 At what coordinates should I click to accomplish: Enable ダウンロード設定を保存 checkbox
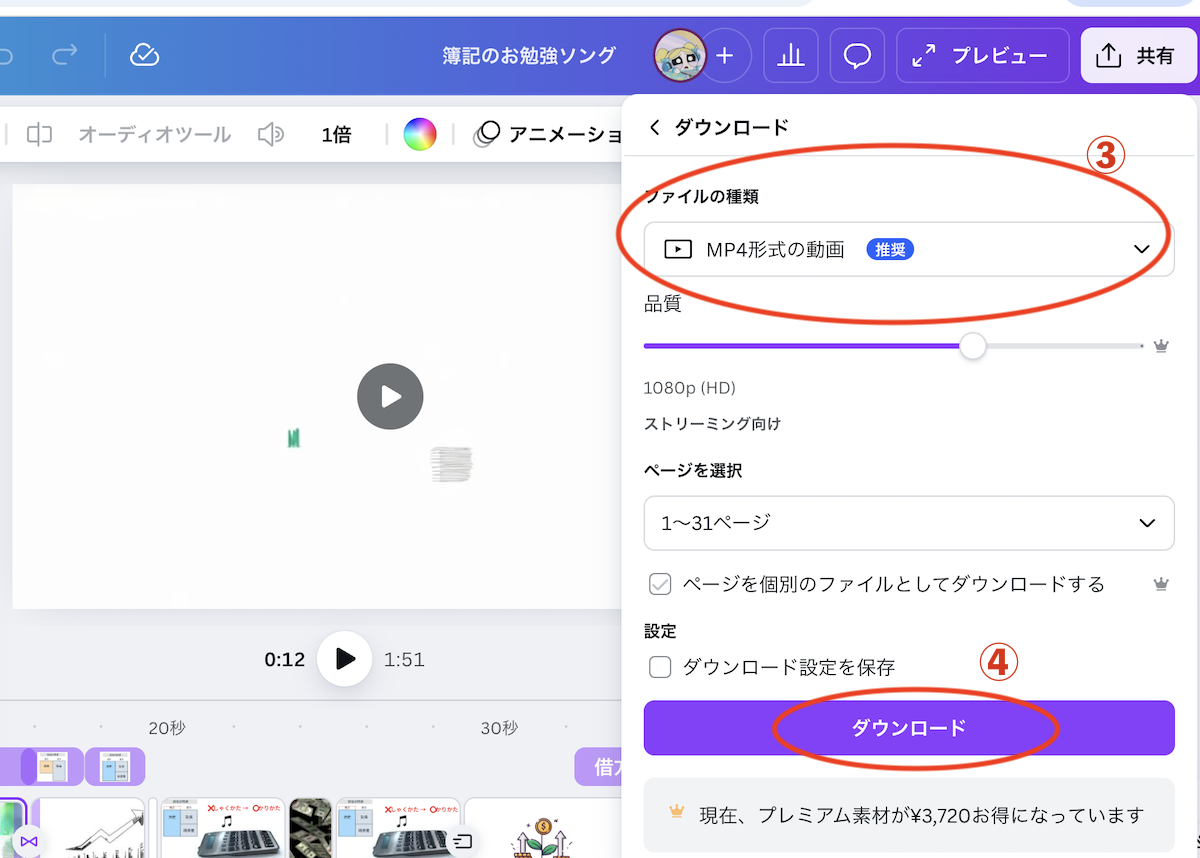click(660, 667)
